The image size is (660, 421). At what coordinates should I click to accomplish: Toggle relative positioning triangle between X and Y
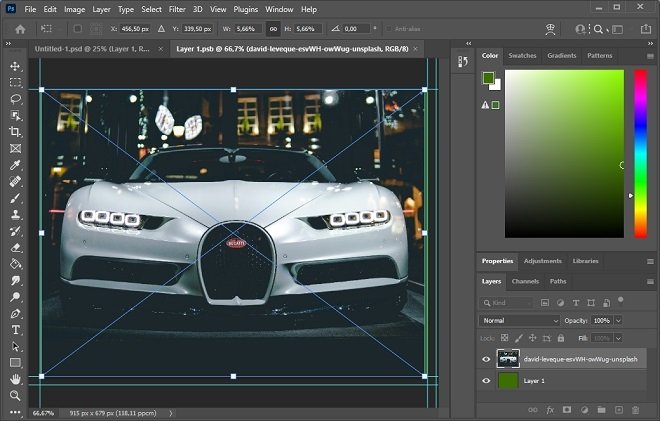tap(161, 29)
